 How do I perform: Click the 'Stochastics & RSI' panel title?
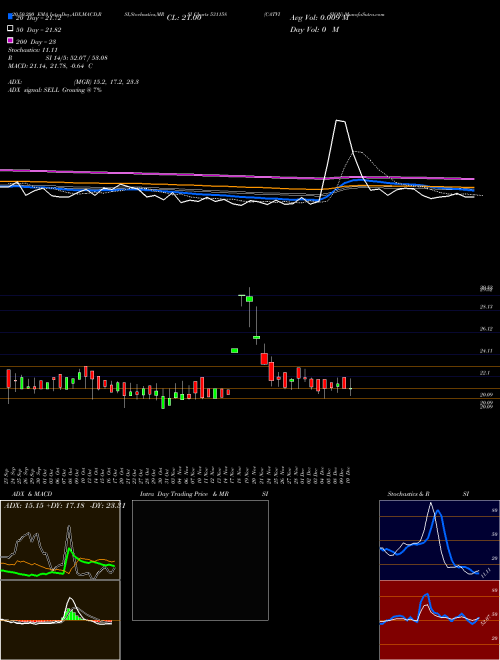[428, 494]
